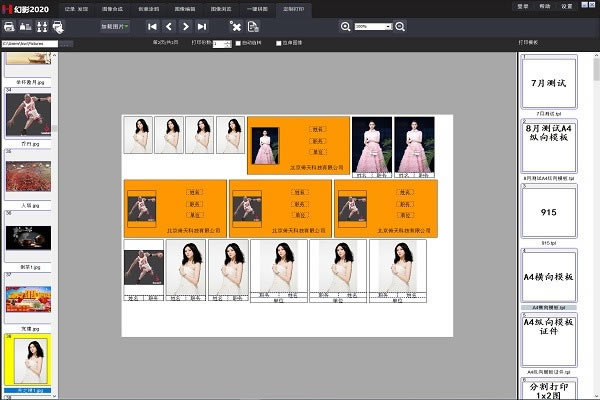Click the delete image icon with X
The width and height of the screenshot is (600, 400).
237,26
